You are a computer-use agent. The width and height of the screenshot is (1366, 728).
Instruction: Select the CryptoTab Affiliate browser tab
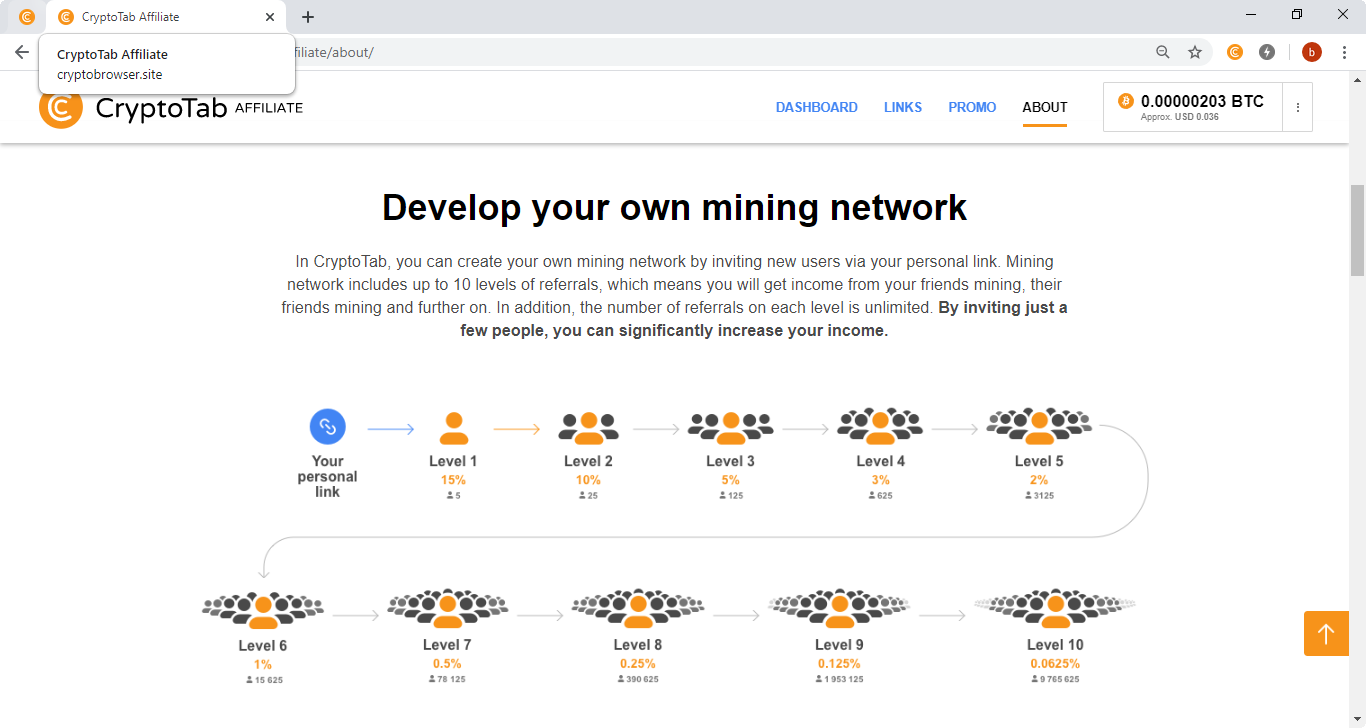167,17
